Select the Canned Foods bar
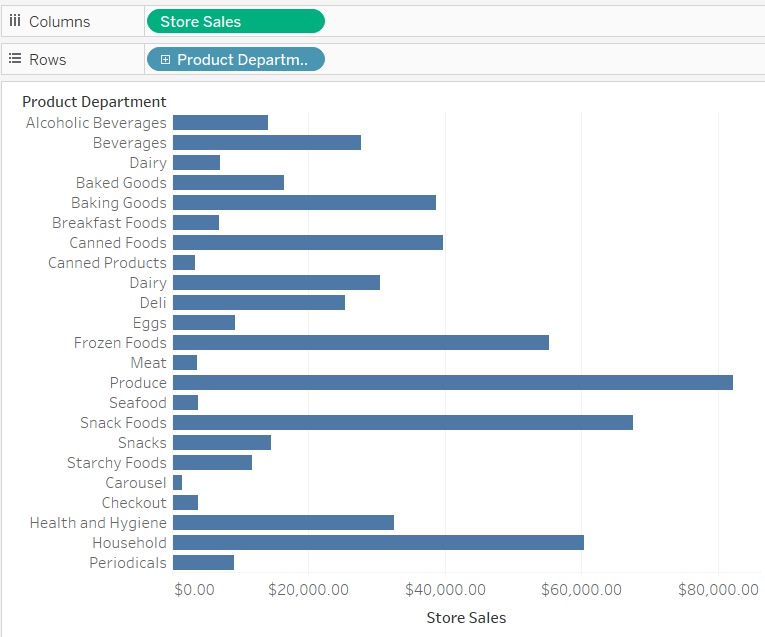This screenshot has height=637, width=765. (x=308, y=242)
